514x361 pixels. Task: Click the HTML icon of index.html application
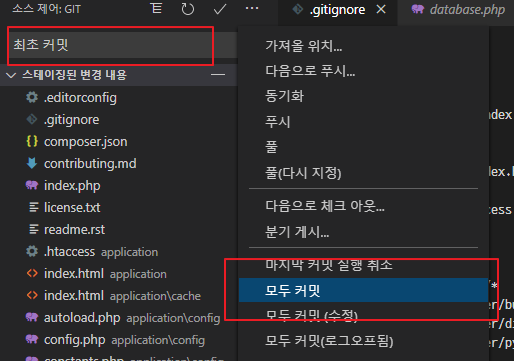[x=32, y=273]
